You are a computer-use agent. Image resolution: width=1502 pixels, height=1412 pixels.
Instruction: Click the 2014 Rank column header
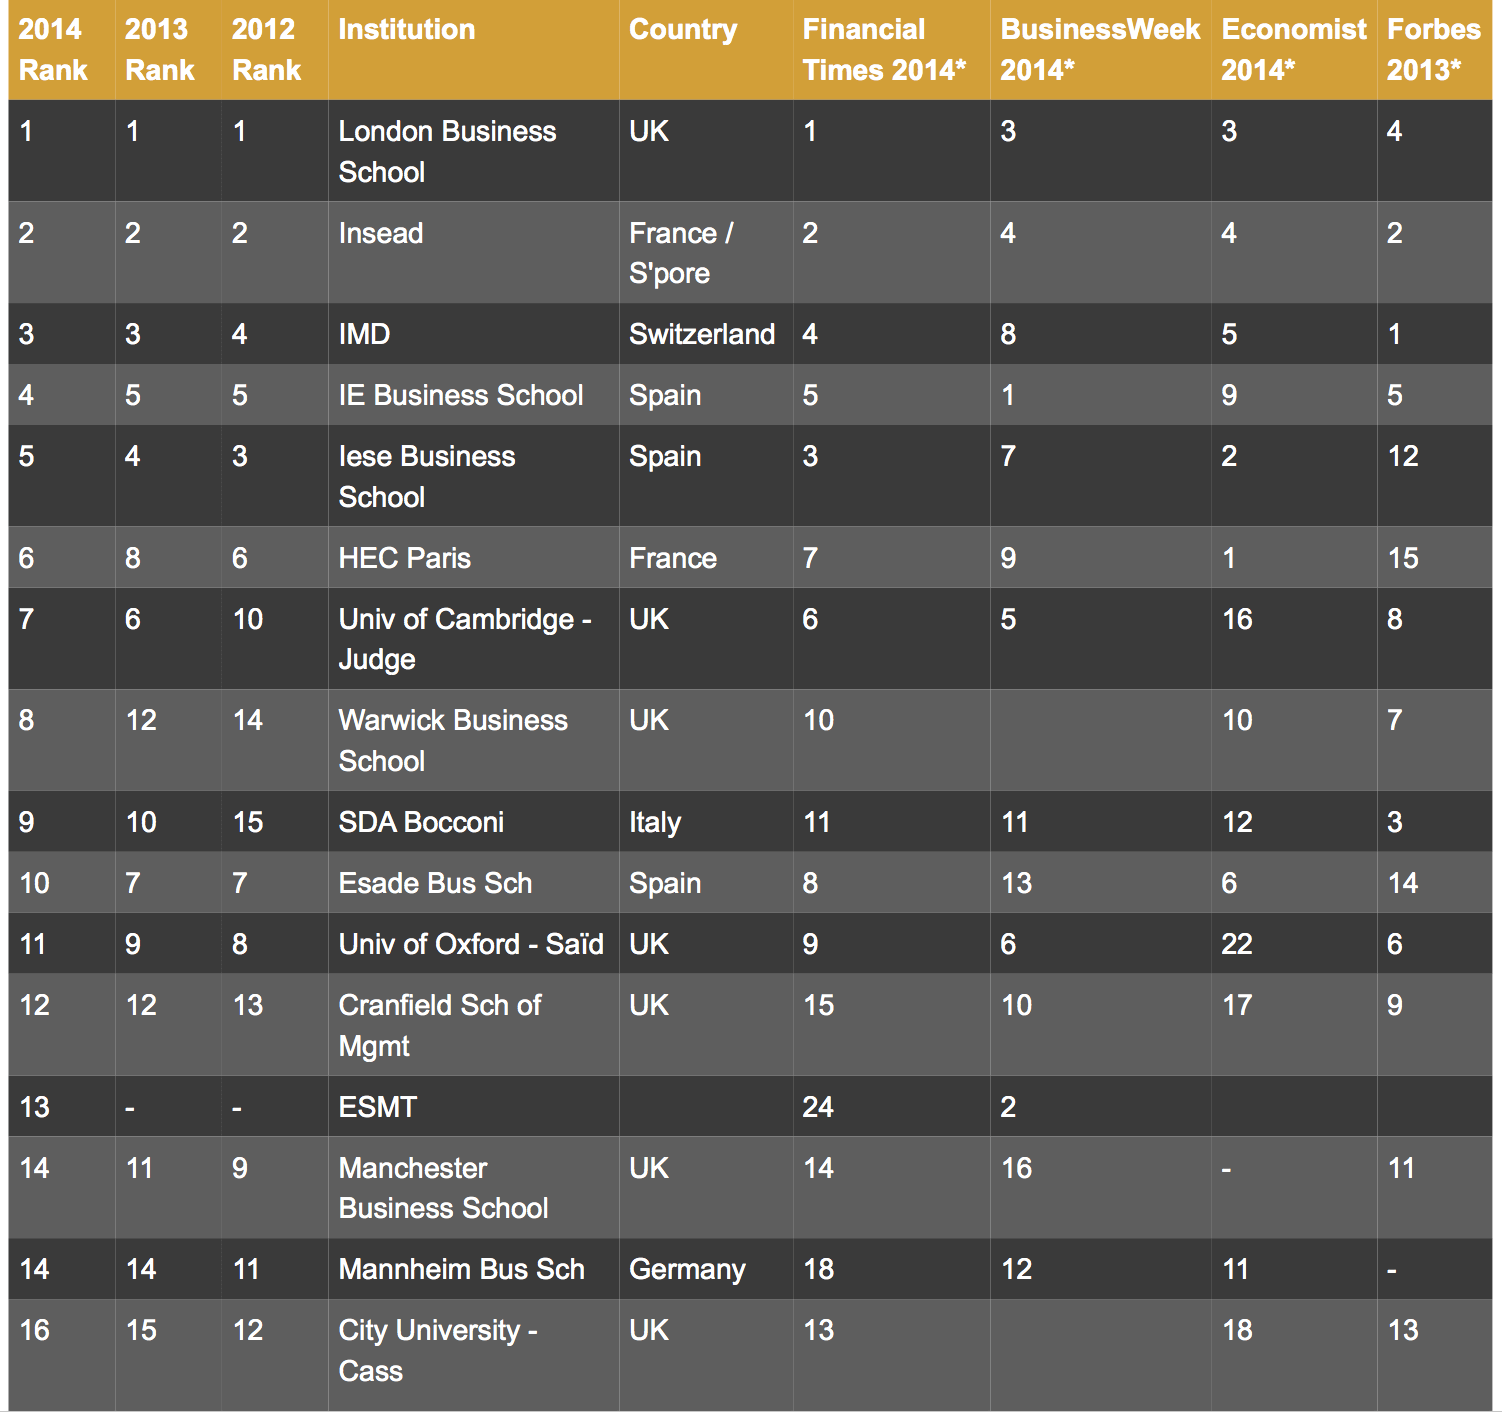[x=62, y=50]
